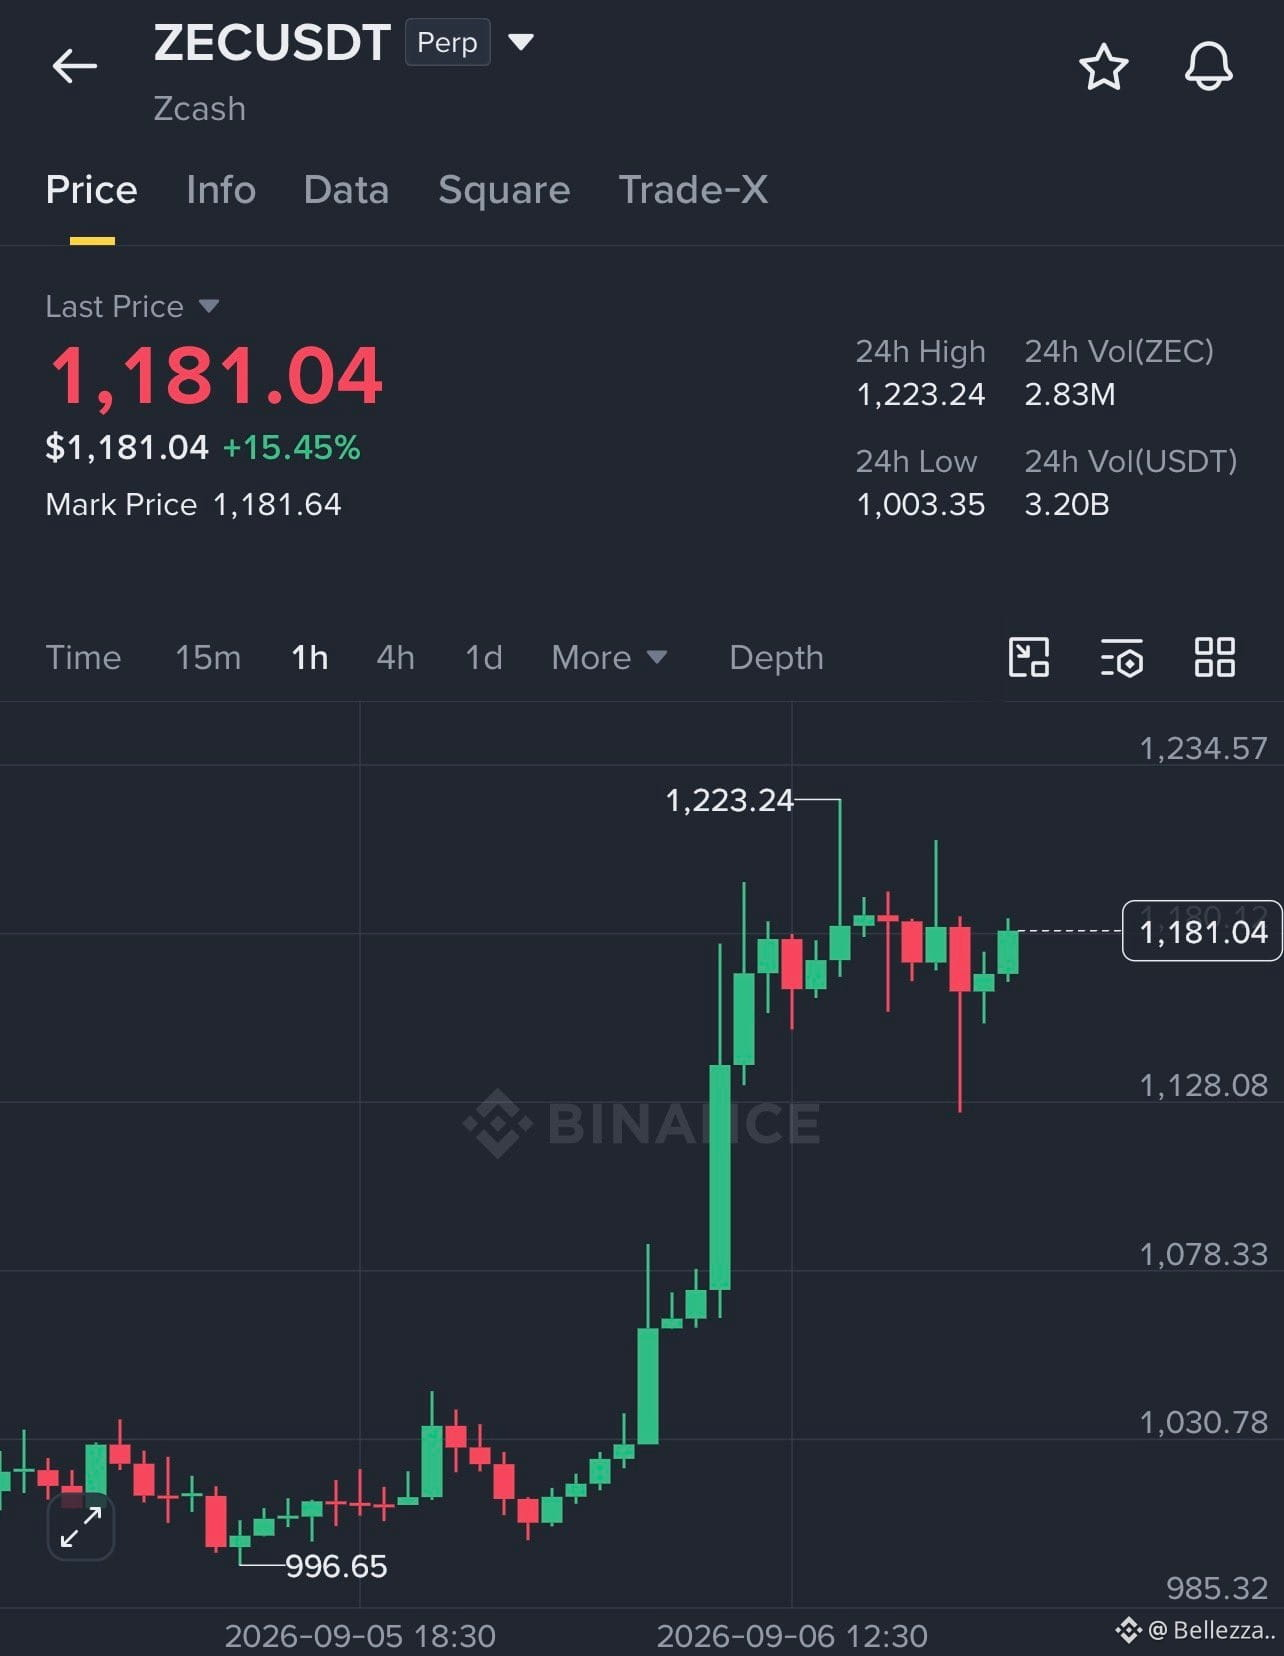The width and height of the screenshot is (1284, 1656).
Task: Tap the 1,223.24 high price label
Action: [729, 800]
